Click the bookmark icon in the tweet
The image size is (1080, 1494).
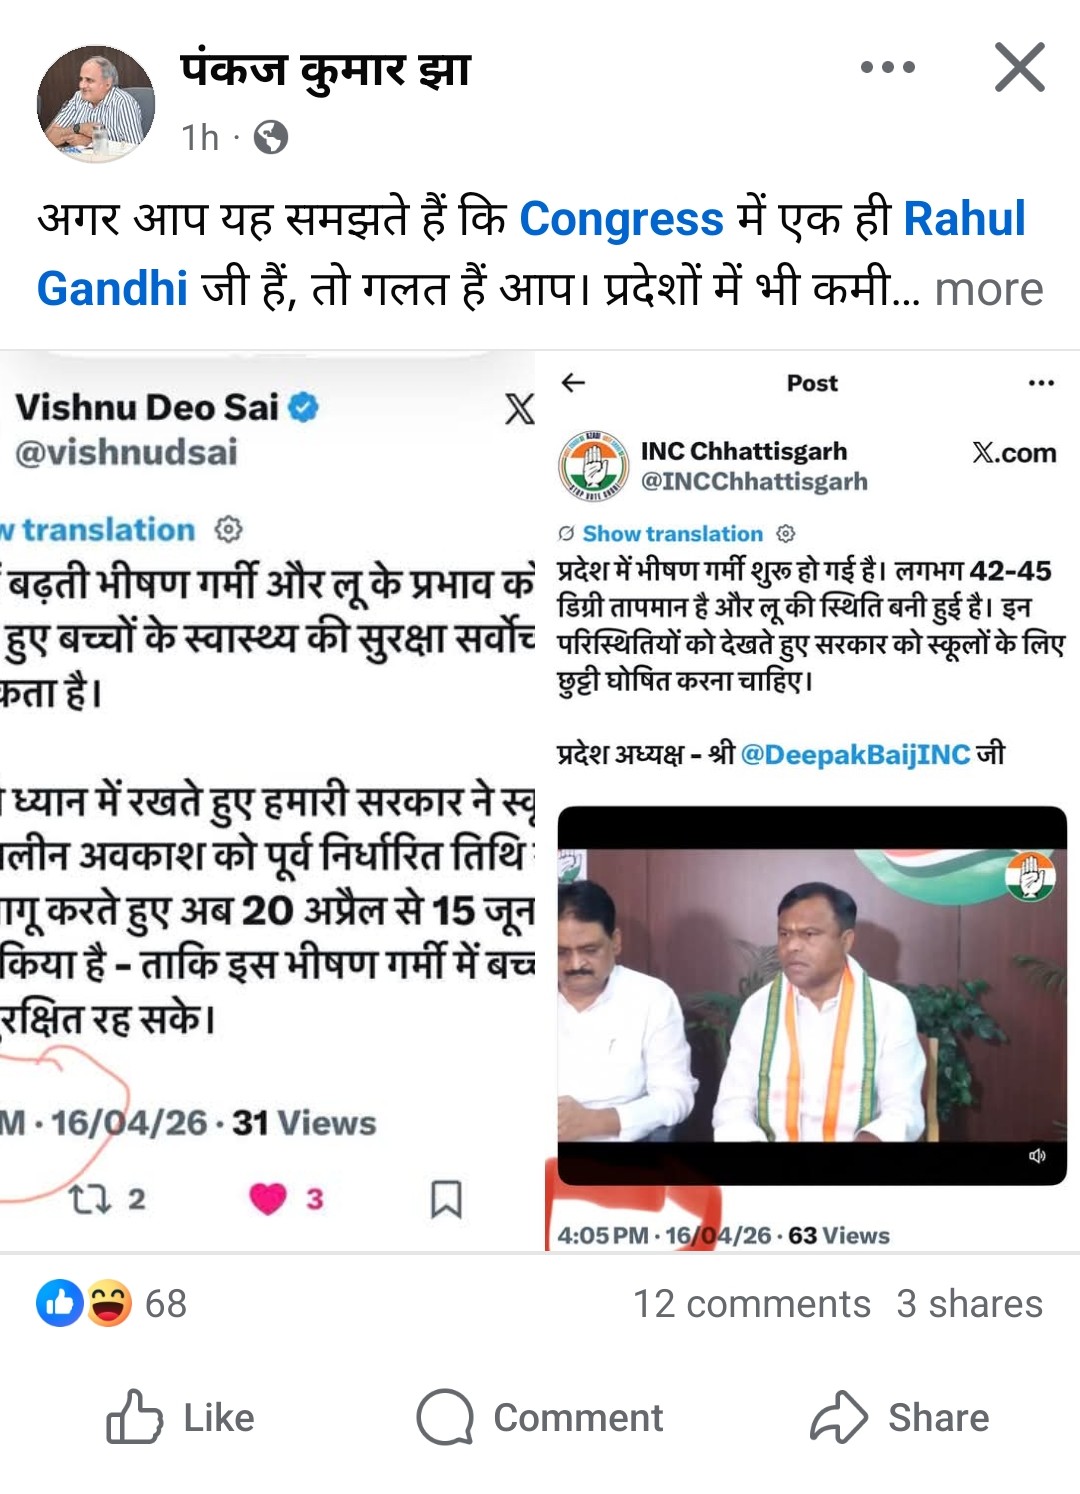point(446,1199)
